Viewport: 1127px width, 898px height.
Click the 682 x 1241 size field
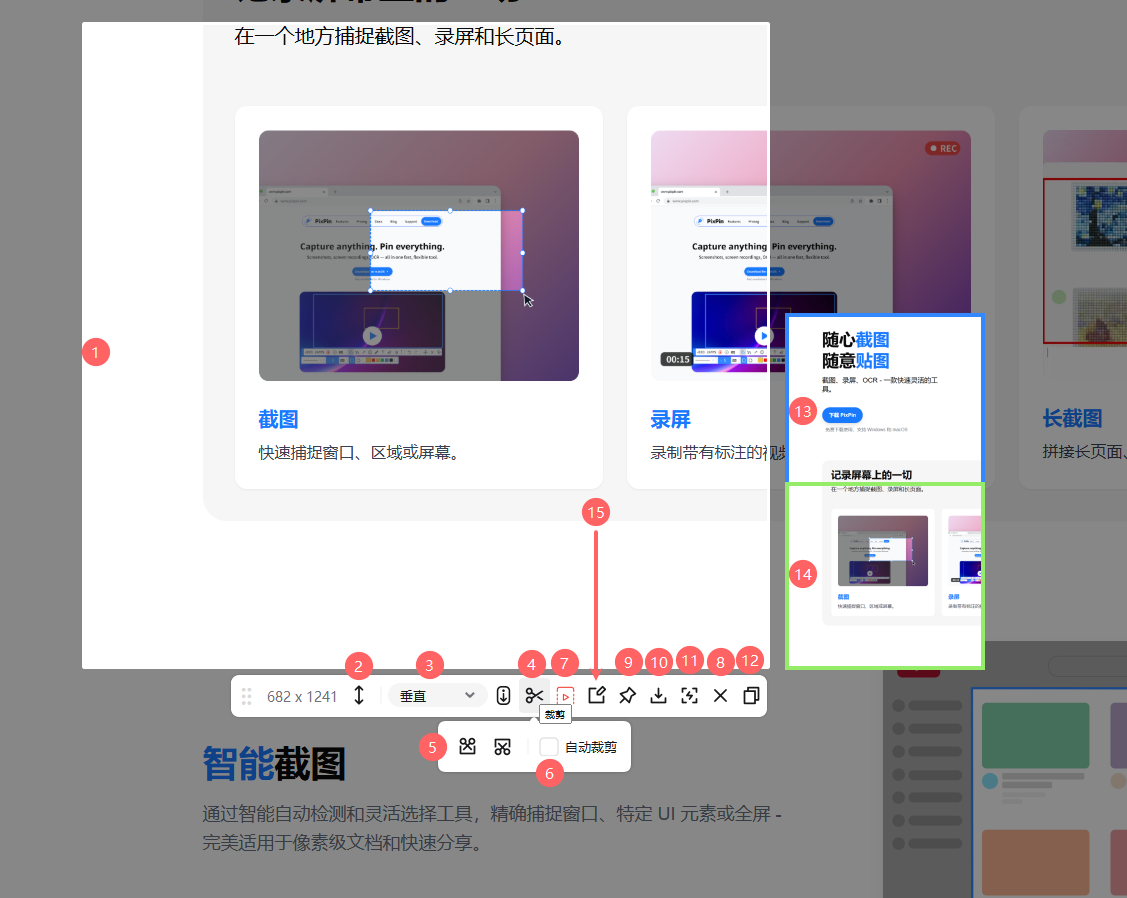click(x=305, y=695)
